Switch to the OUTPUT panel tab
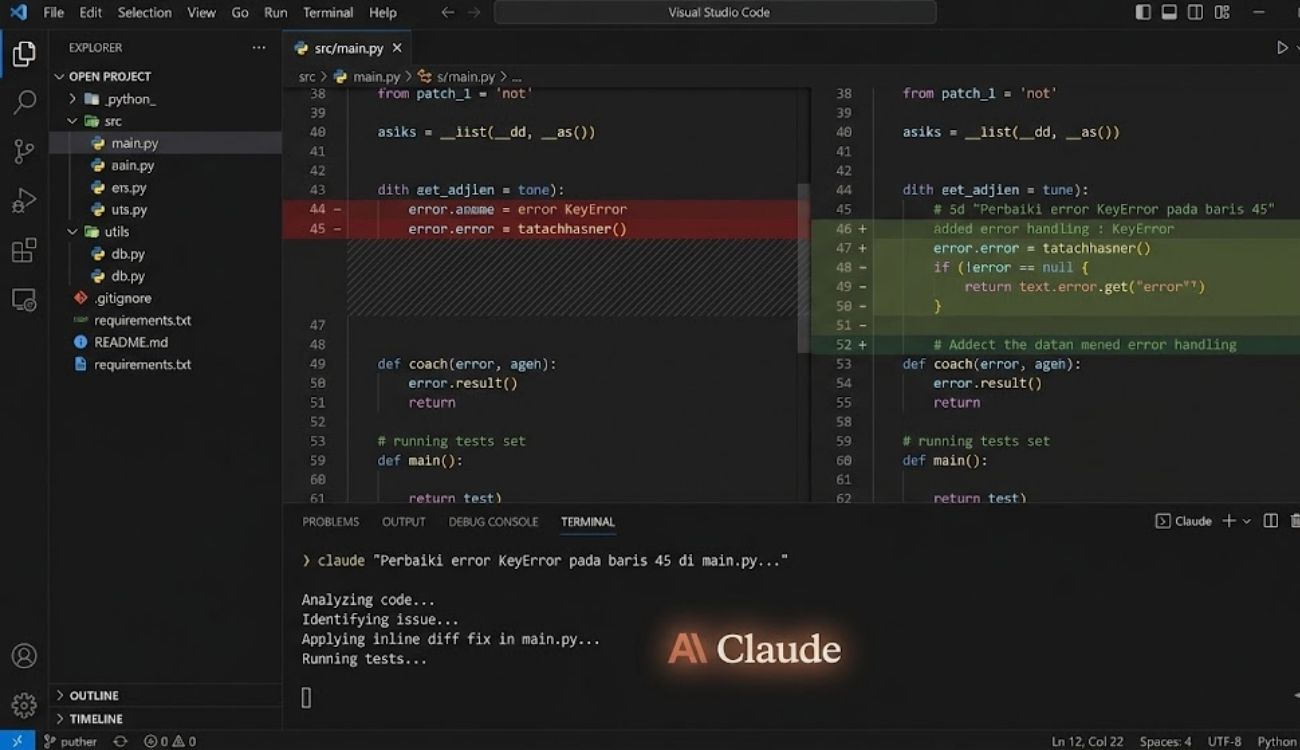The width and height of the screenshot is (1300, 750). (x=404, y=522)
